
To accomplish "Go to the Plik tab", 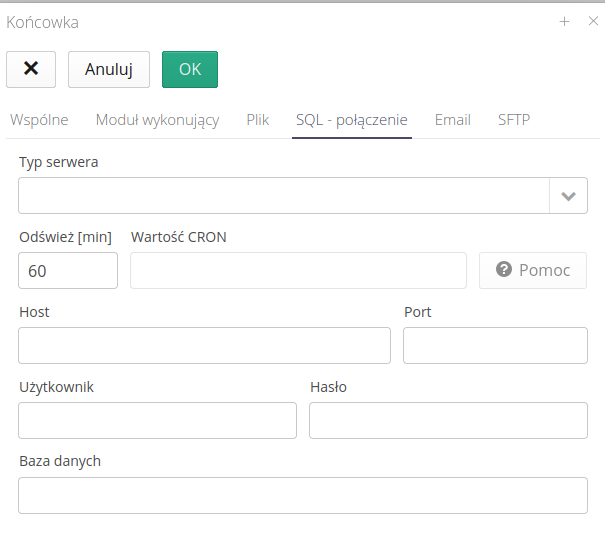I will click(x=258, y=120).
